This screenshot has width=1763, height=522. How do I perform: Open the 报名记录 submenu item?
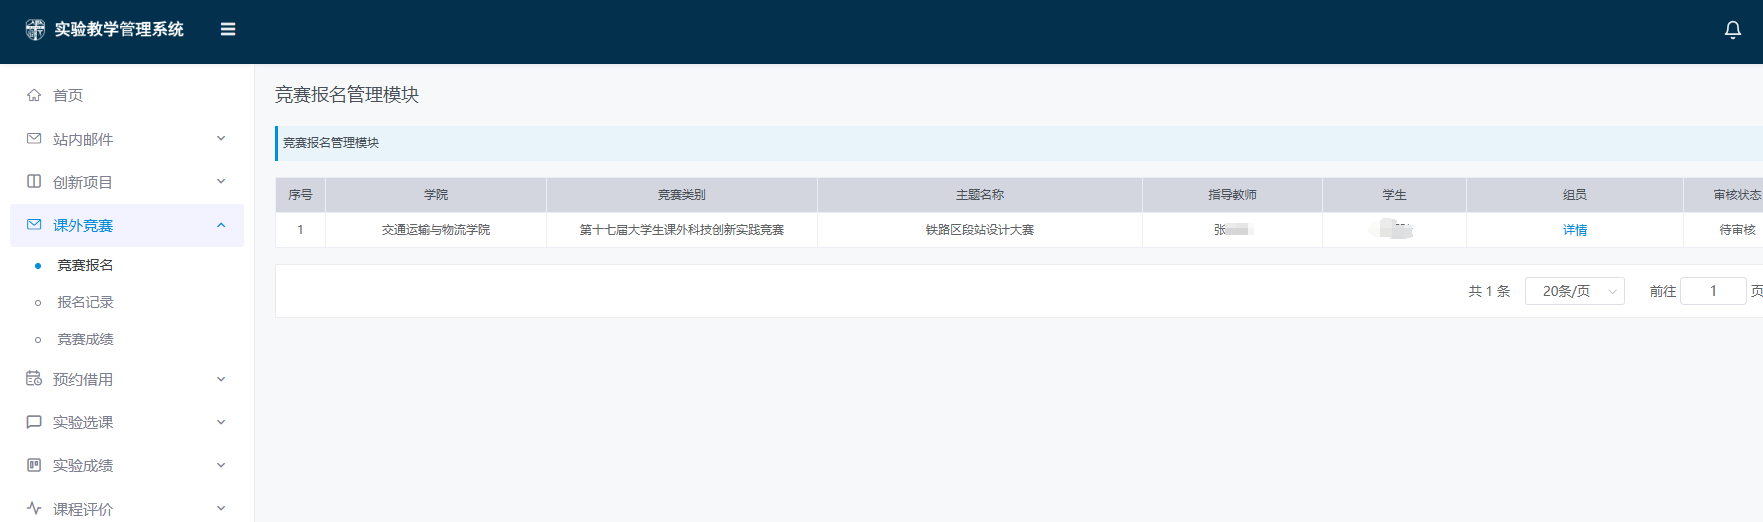(85, 302)
